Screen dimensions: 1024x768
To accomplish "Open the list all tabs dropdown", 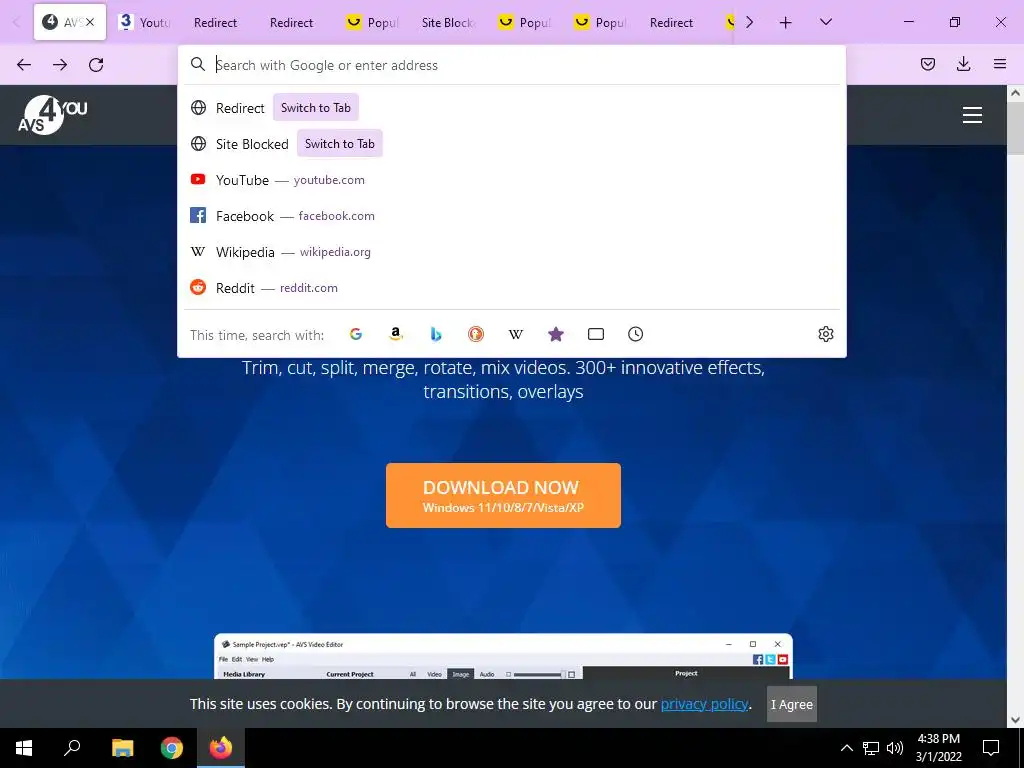I will click(x=825, y=22).
